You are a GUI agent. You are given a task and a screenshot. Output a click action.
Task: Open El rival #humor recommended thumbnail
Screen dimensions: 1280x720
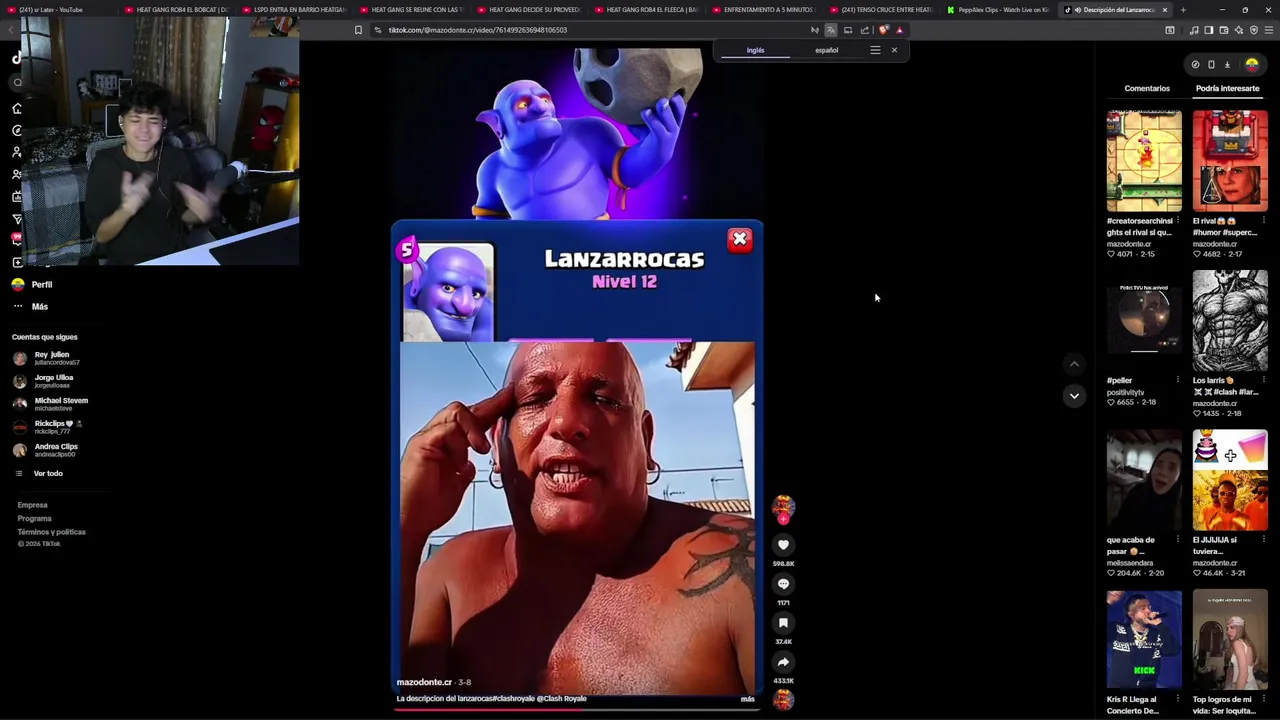tap(1230, 161)
